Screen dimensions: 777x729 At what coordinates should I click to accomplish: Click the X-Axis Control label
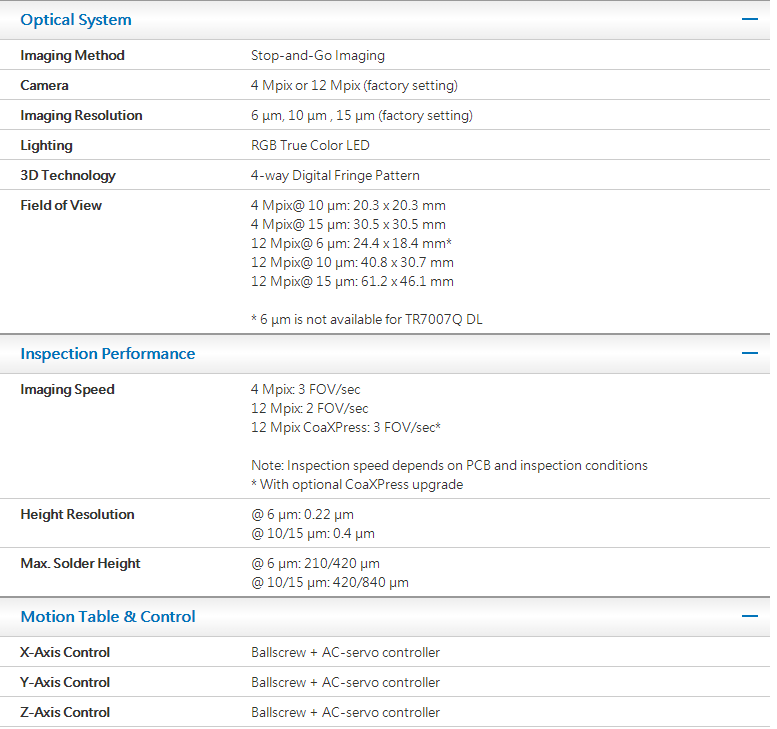[x=65, y=653]
